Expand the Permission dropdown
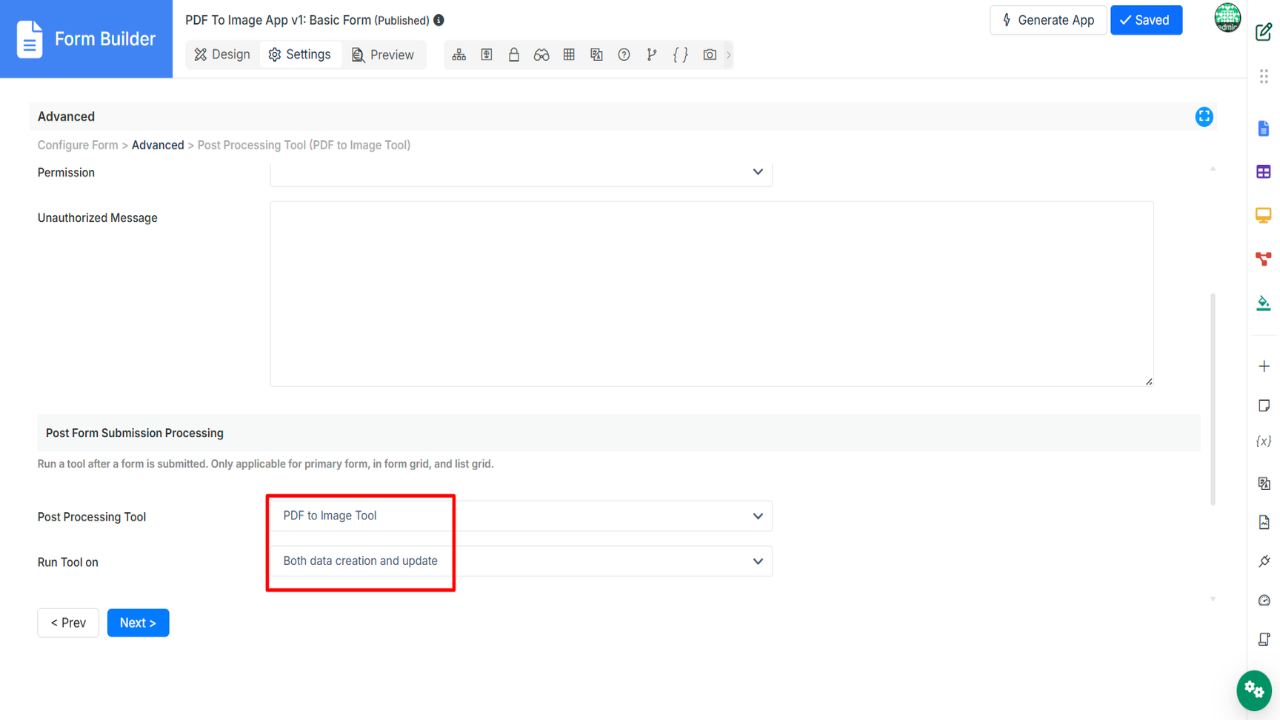 point(520,172)
